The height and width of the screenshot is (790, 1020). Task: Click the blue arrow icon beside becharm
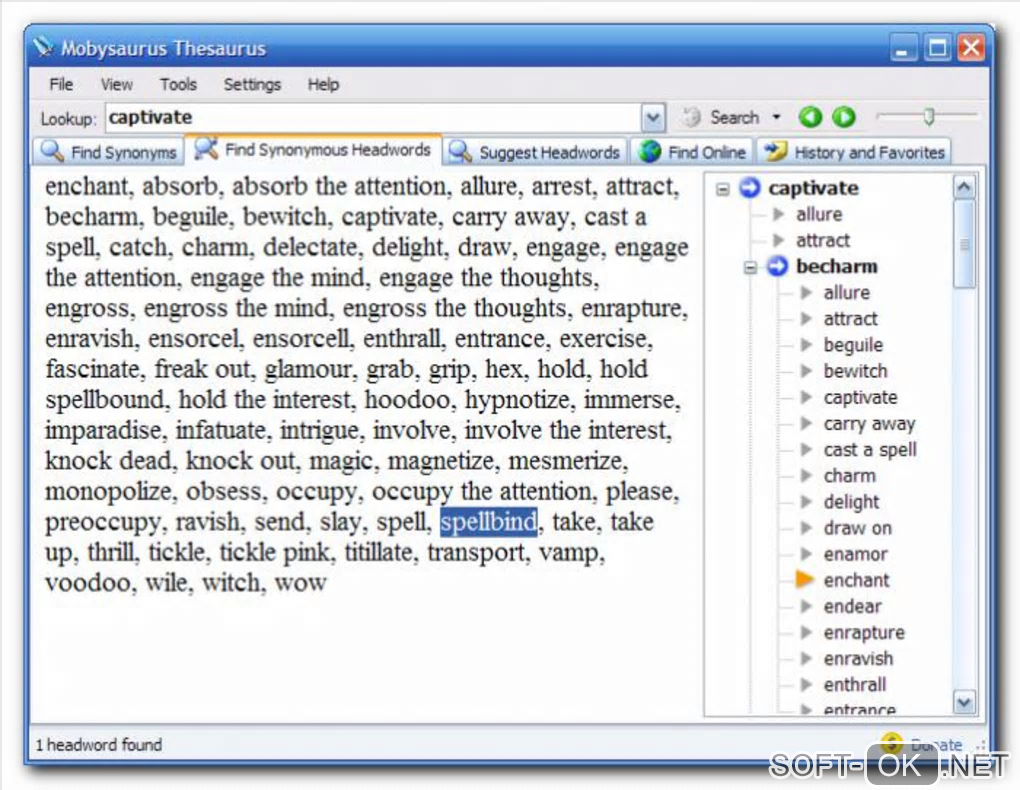coord(777,266)
